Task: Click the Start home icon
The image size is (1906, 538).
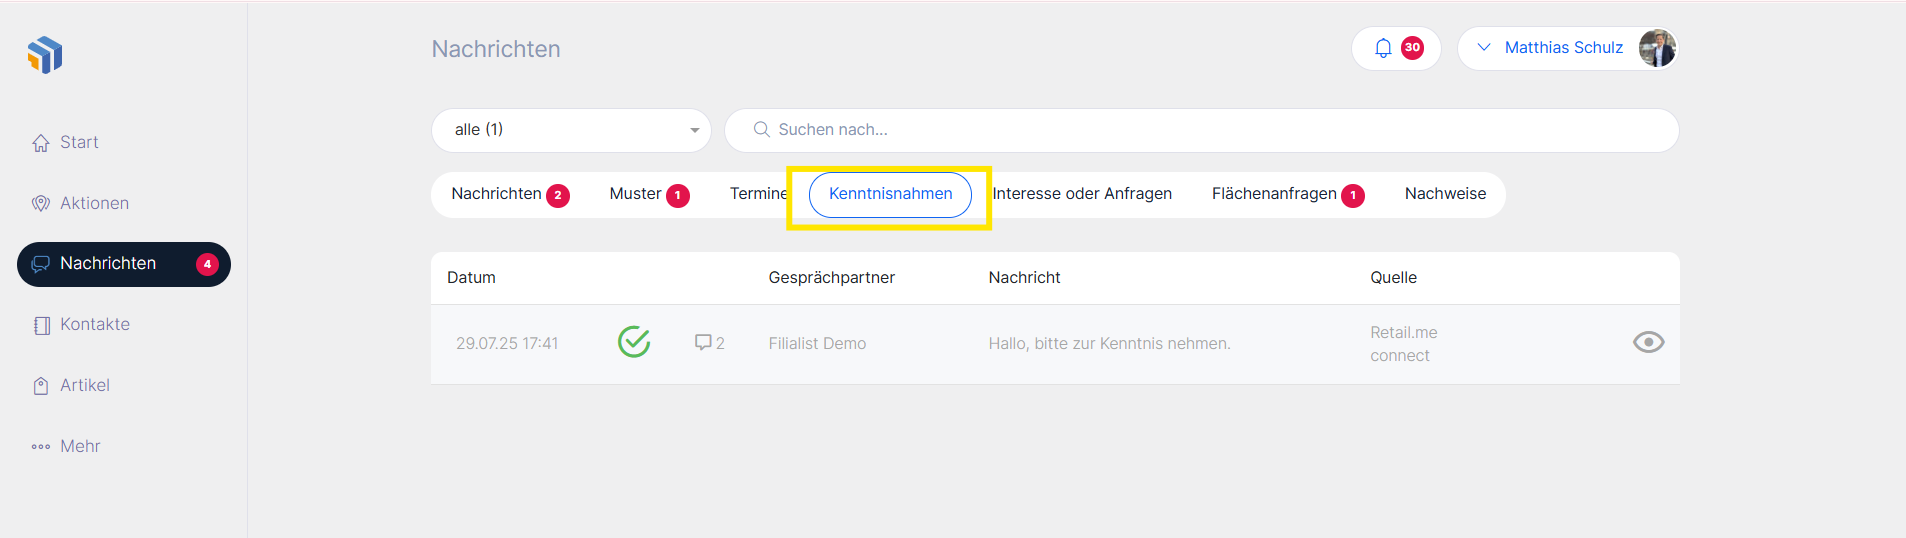Action: (x=41, y=143)
